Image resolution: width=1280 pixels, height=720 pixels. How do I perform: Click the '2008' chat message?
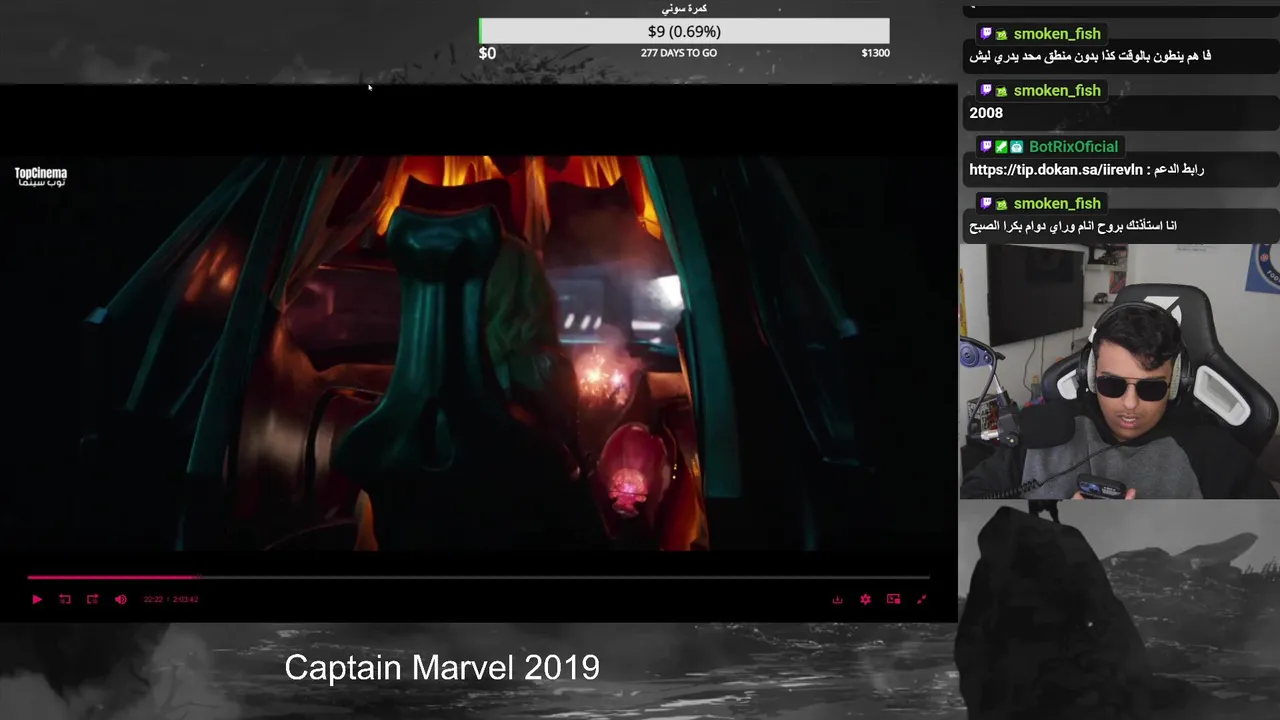click(986, 113)
